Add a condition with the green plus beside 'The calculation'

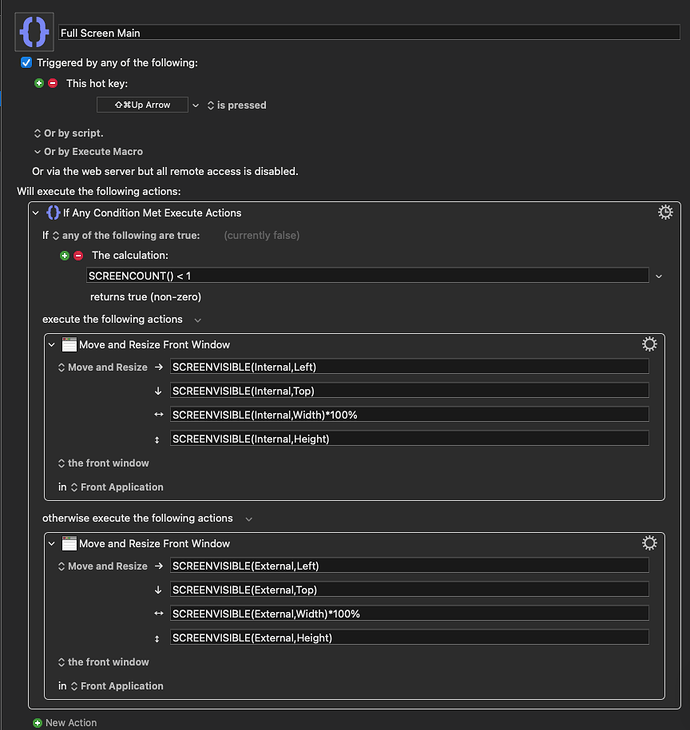(66, 255)
